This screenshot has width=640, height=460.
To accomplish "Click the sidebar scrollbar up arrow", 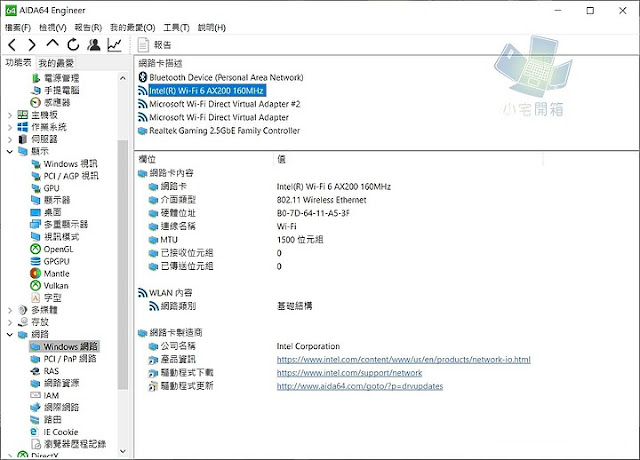I will (x=123, y=78).
